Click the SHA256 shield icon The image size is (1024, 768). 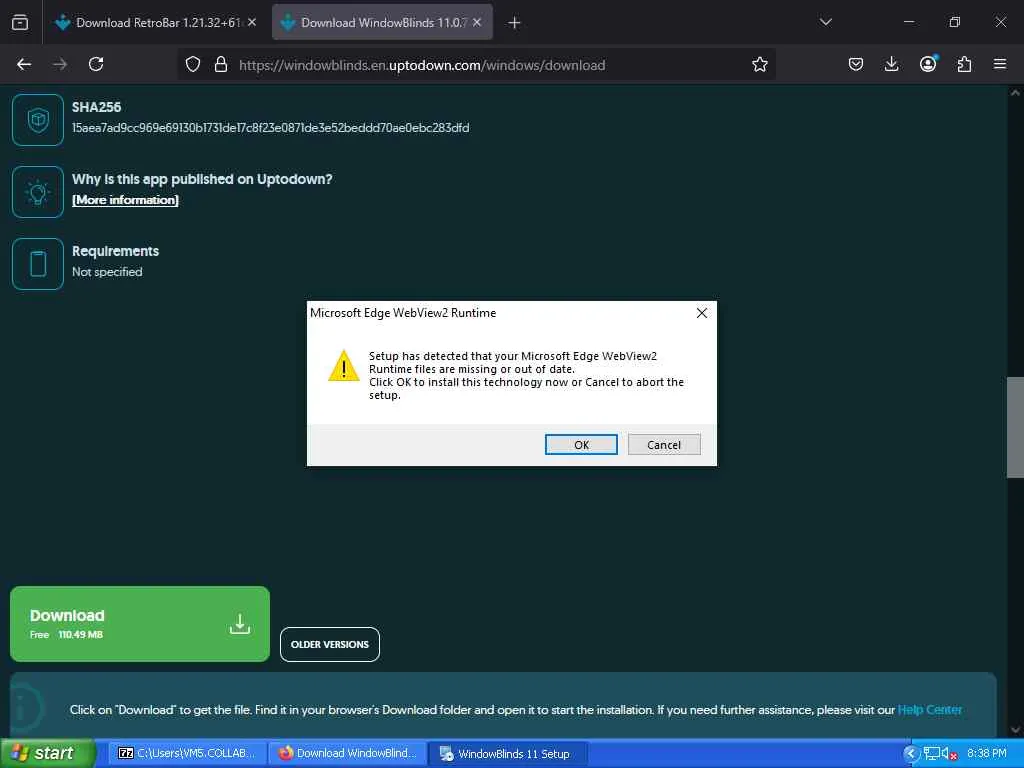pyautogui.click(x=38, y=120)
